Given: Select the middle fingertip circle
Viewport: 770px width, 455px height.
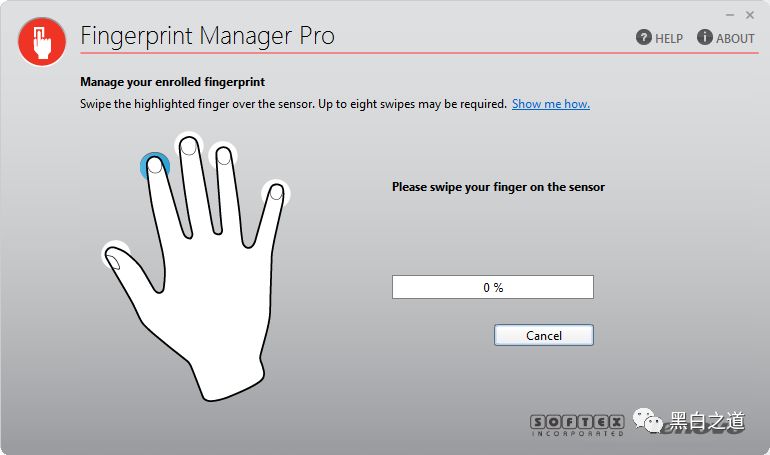Looking at the screenshot, I should tap(189, 146).
